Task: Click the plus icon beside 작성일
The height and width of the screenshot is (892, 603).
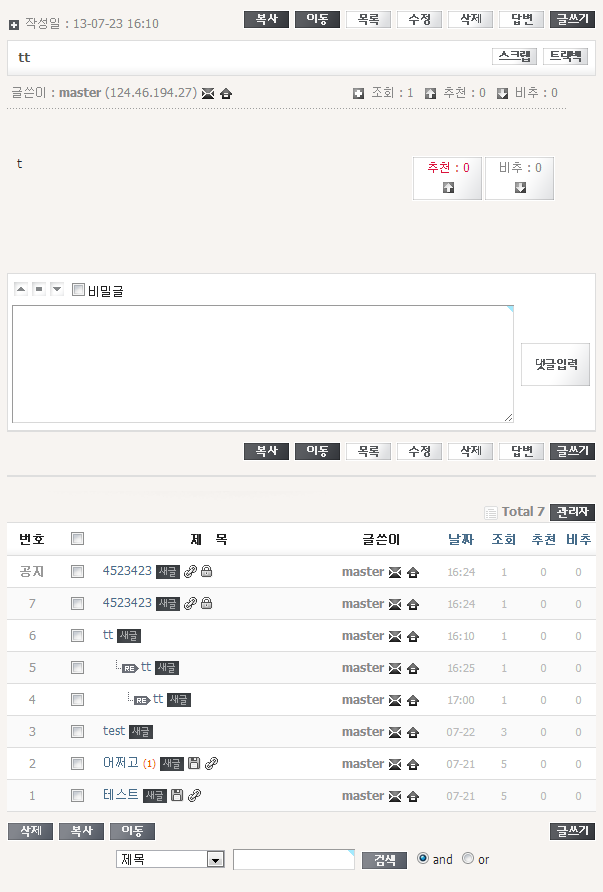Action: coord(14,25)
